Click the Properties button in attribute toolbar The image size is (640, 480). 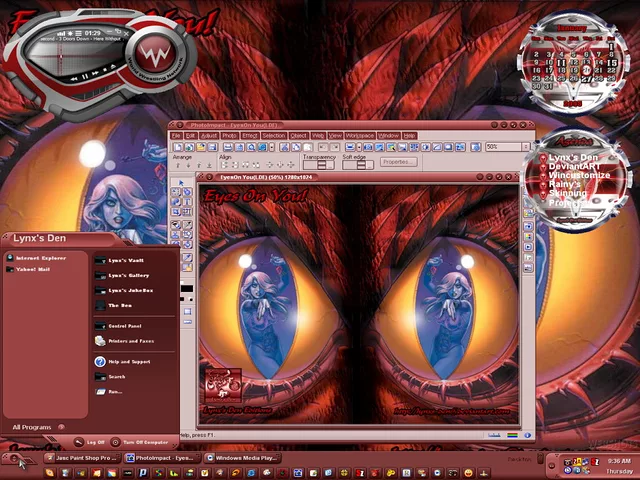(x=399, y=162)
